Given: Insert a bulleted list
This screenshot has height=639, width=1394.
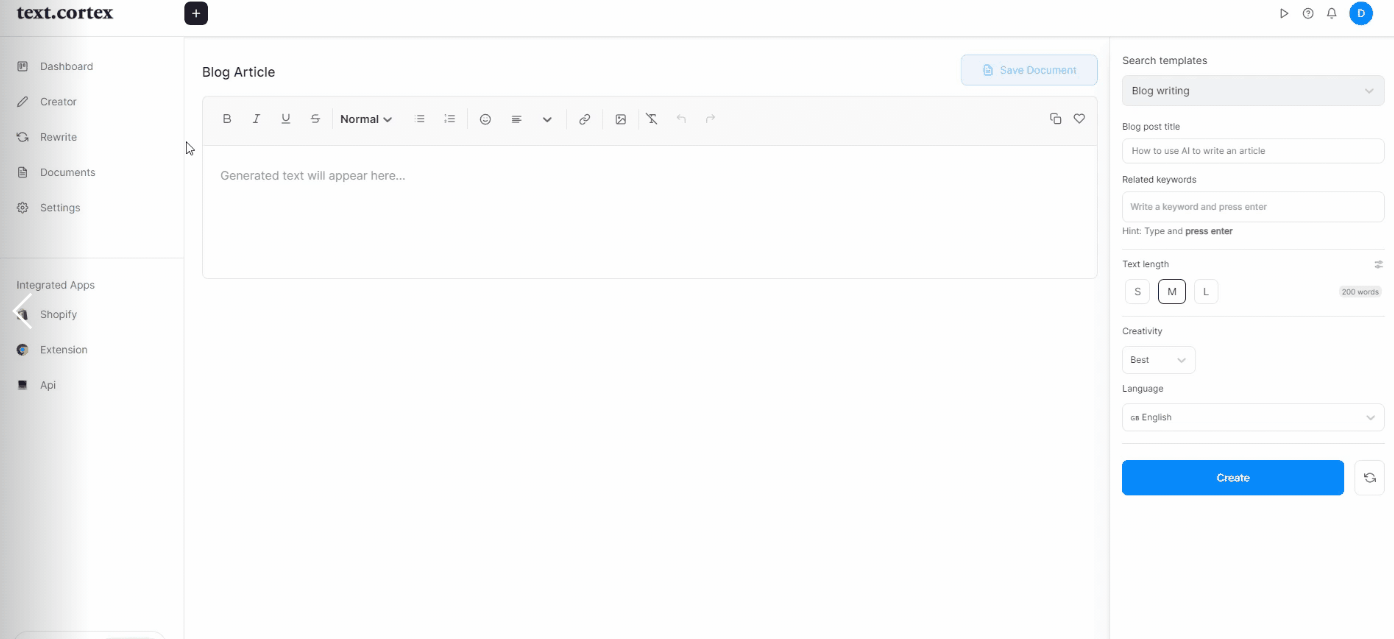Looking at the screenshot, I should [420, 119].
